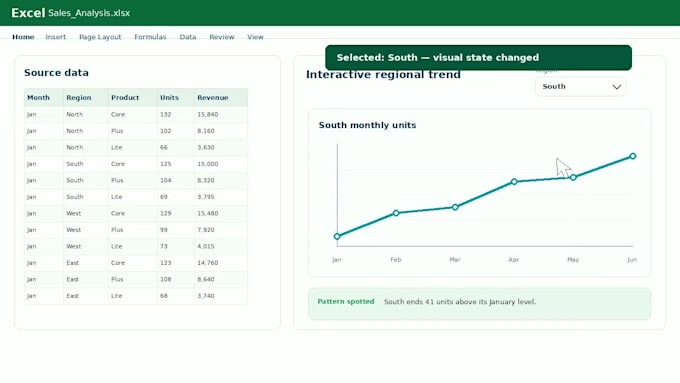680x383 pixels.
Task: Click the Feb data point on the chart
Action: coord(396,213)
